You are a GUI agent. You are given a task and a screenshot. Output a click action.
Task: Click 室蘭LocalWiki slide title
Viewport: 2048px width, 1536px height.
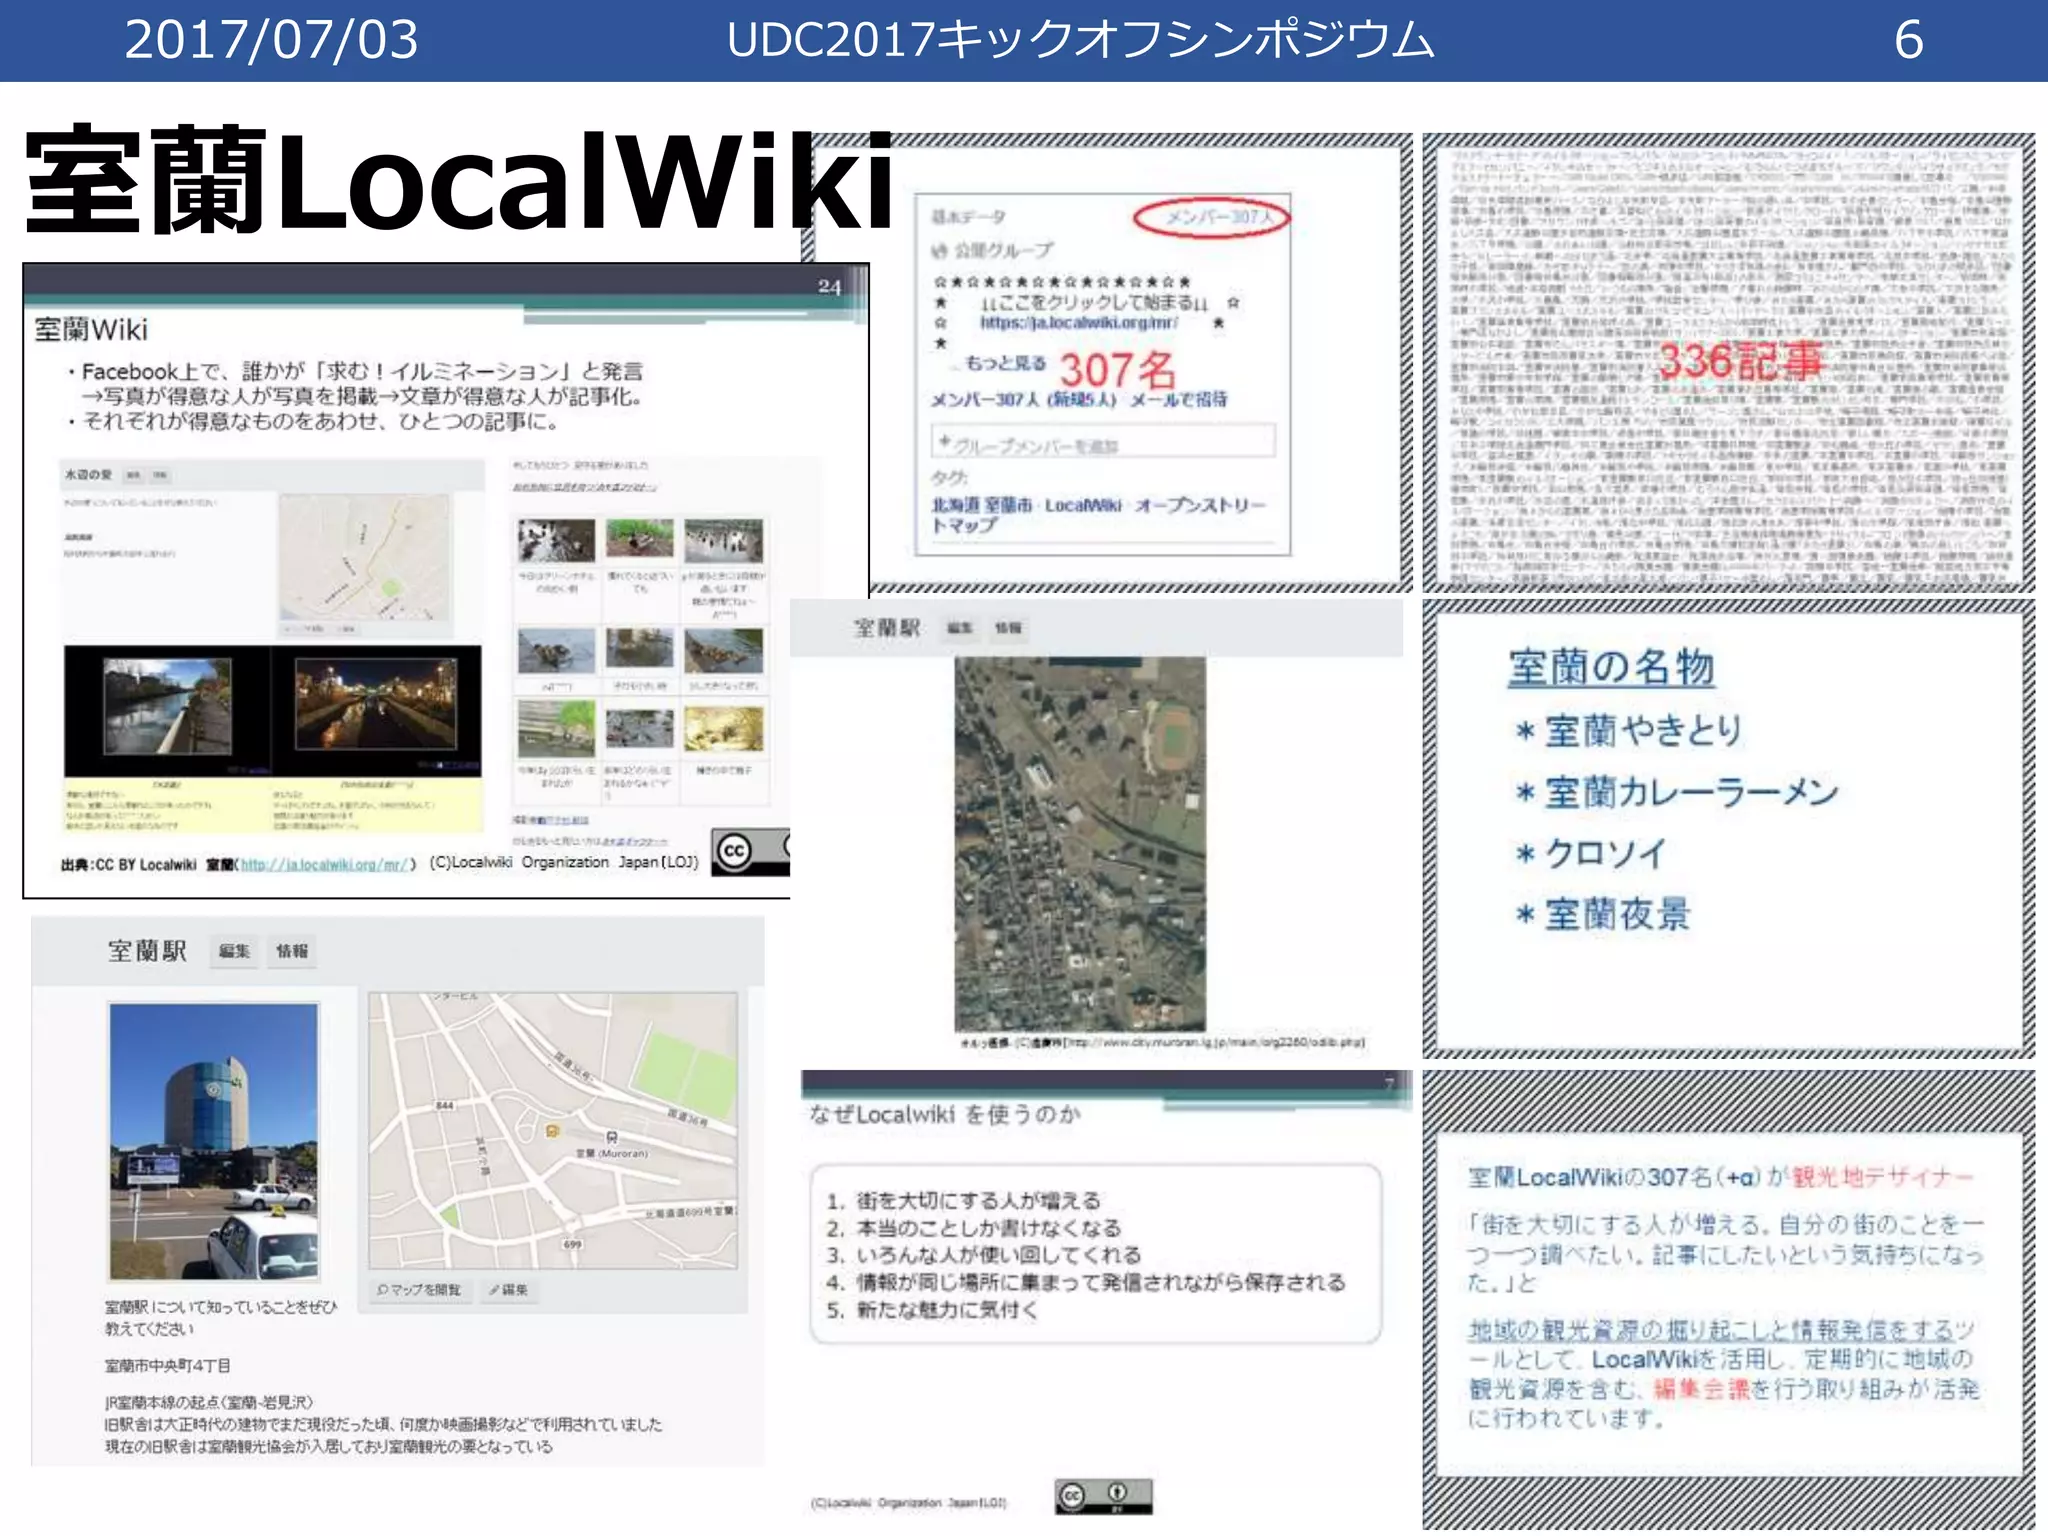[459, 181]
